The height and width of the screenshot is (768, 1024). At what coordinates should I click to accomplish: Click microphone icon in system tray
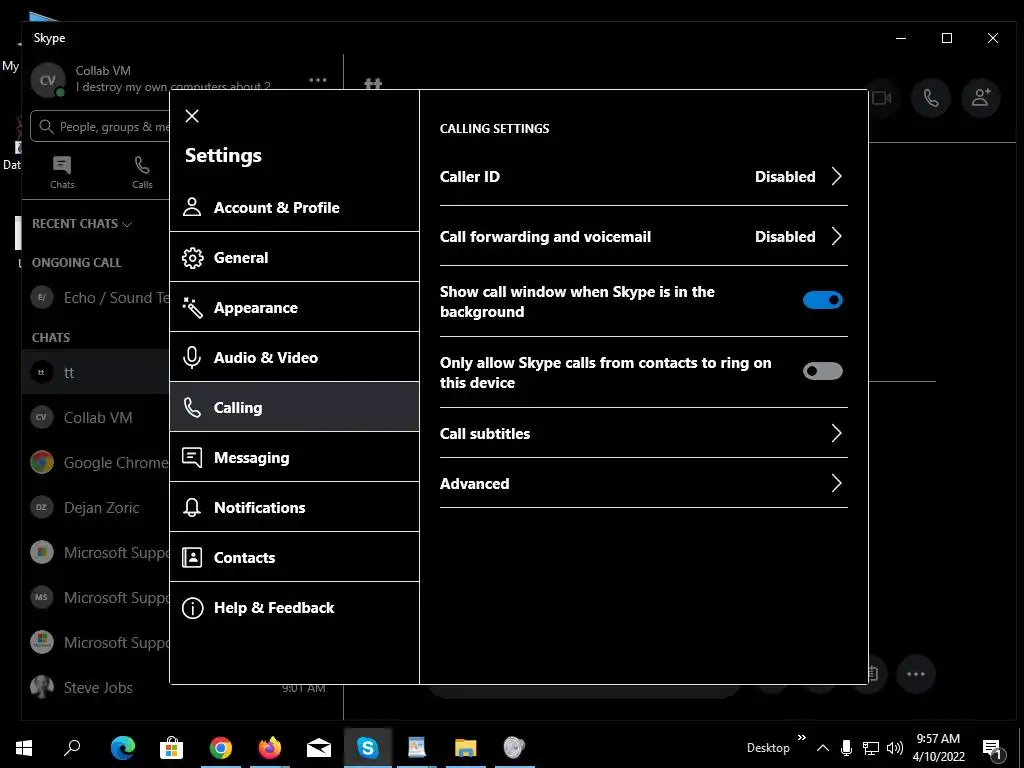[846, 748]
